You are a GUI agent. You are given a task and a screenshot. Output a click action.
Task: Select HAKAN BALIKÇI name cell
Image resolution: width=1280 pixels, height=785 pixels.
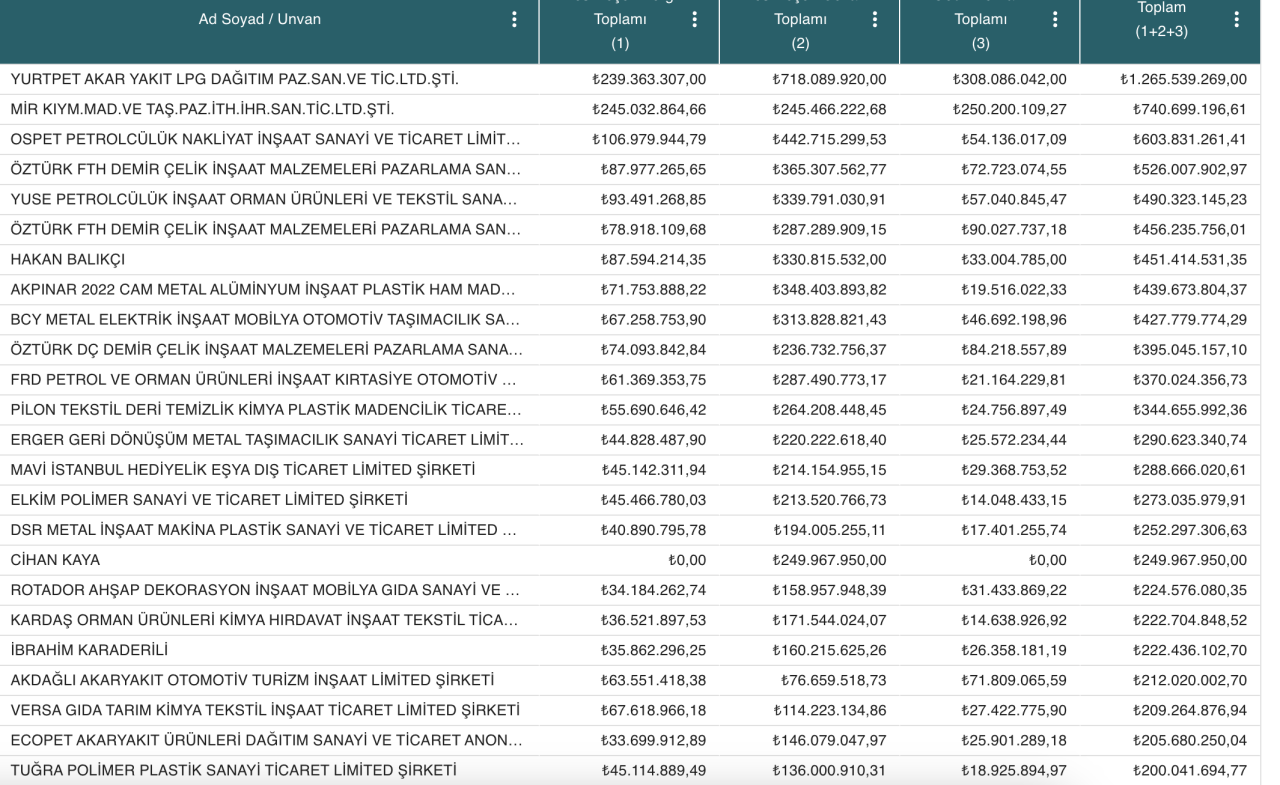(67, 259)
